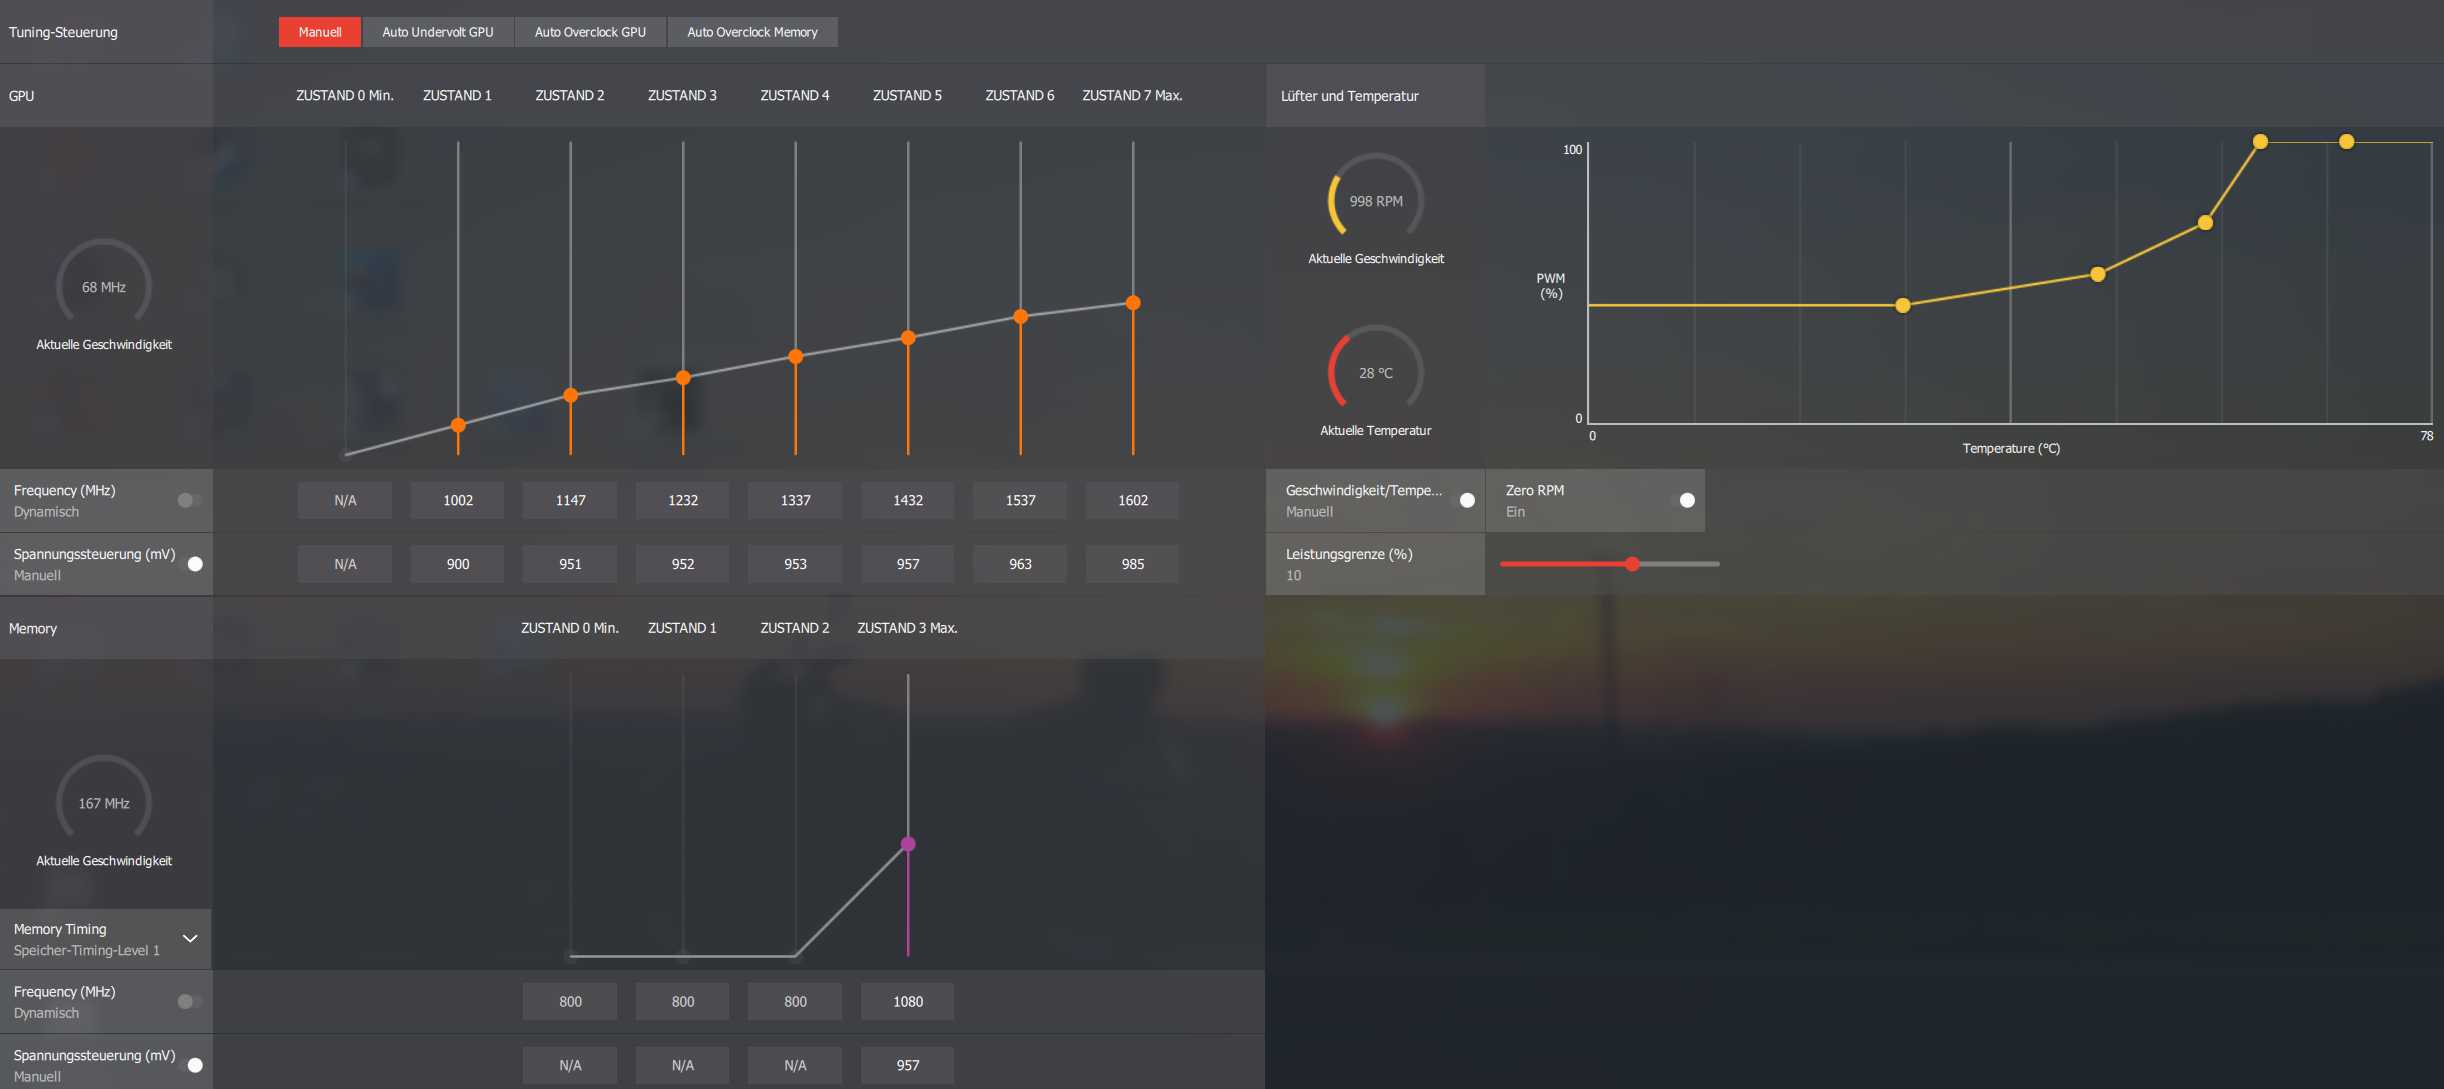Select the orange Zustand 1 curve point
Viewport: 2444px width, 1089px height.
tap(458, 425)
